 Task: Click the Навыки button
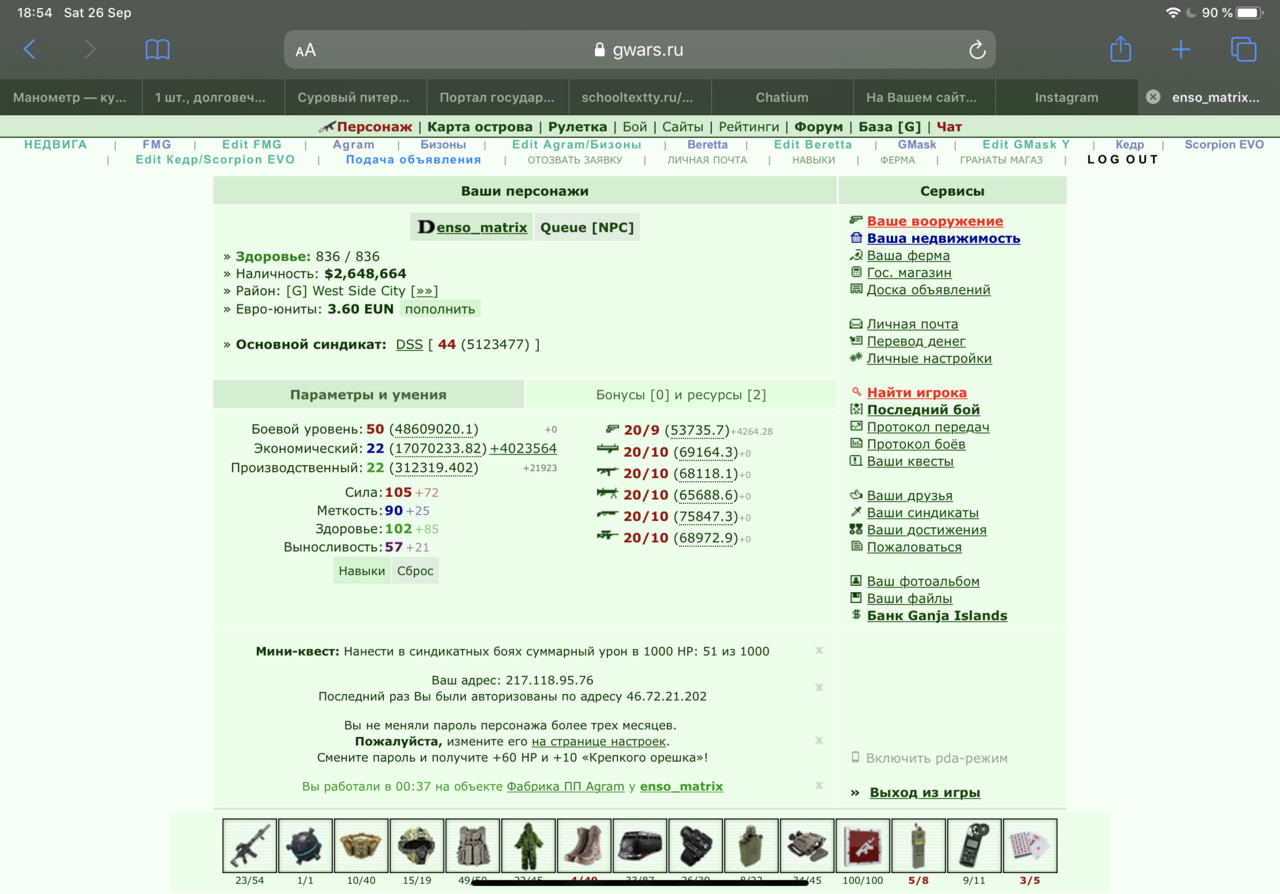pos(362,571)
